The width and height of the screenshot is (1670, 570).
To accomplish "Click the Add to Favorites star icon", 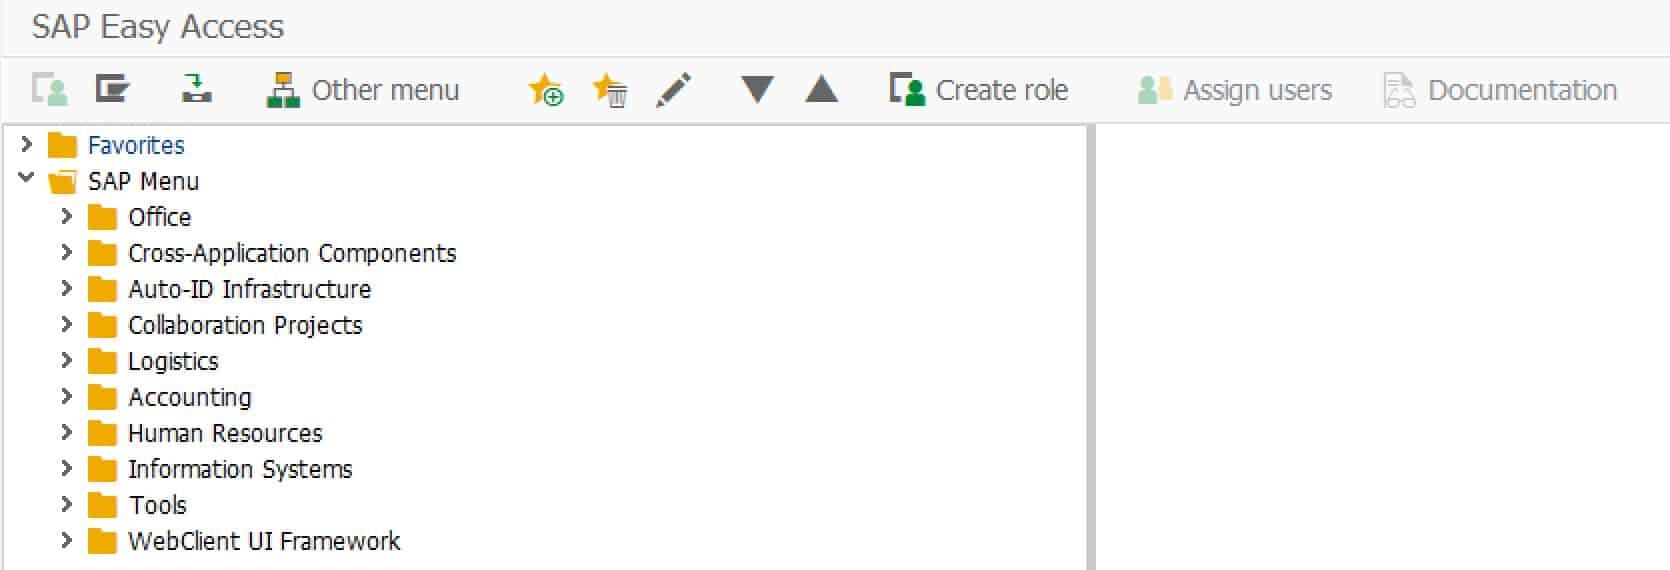I will point(546,90).
